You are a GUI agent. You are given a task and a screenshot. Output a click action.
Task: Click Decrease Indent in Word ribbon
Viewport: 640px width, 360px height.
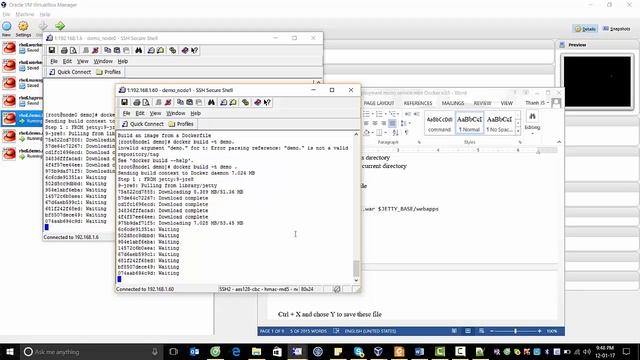click(408, 114)
